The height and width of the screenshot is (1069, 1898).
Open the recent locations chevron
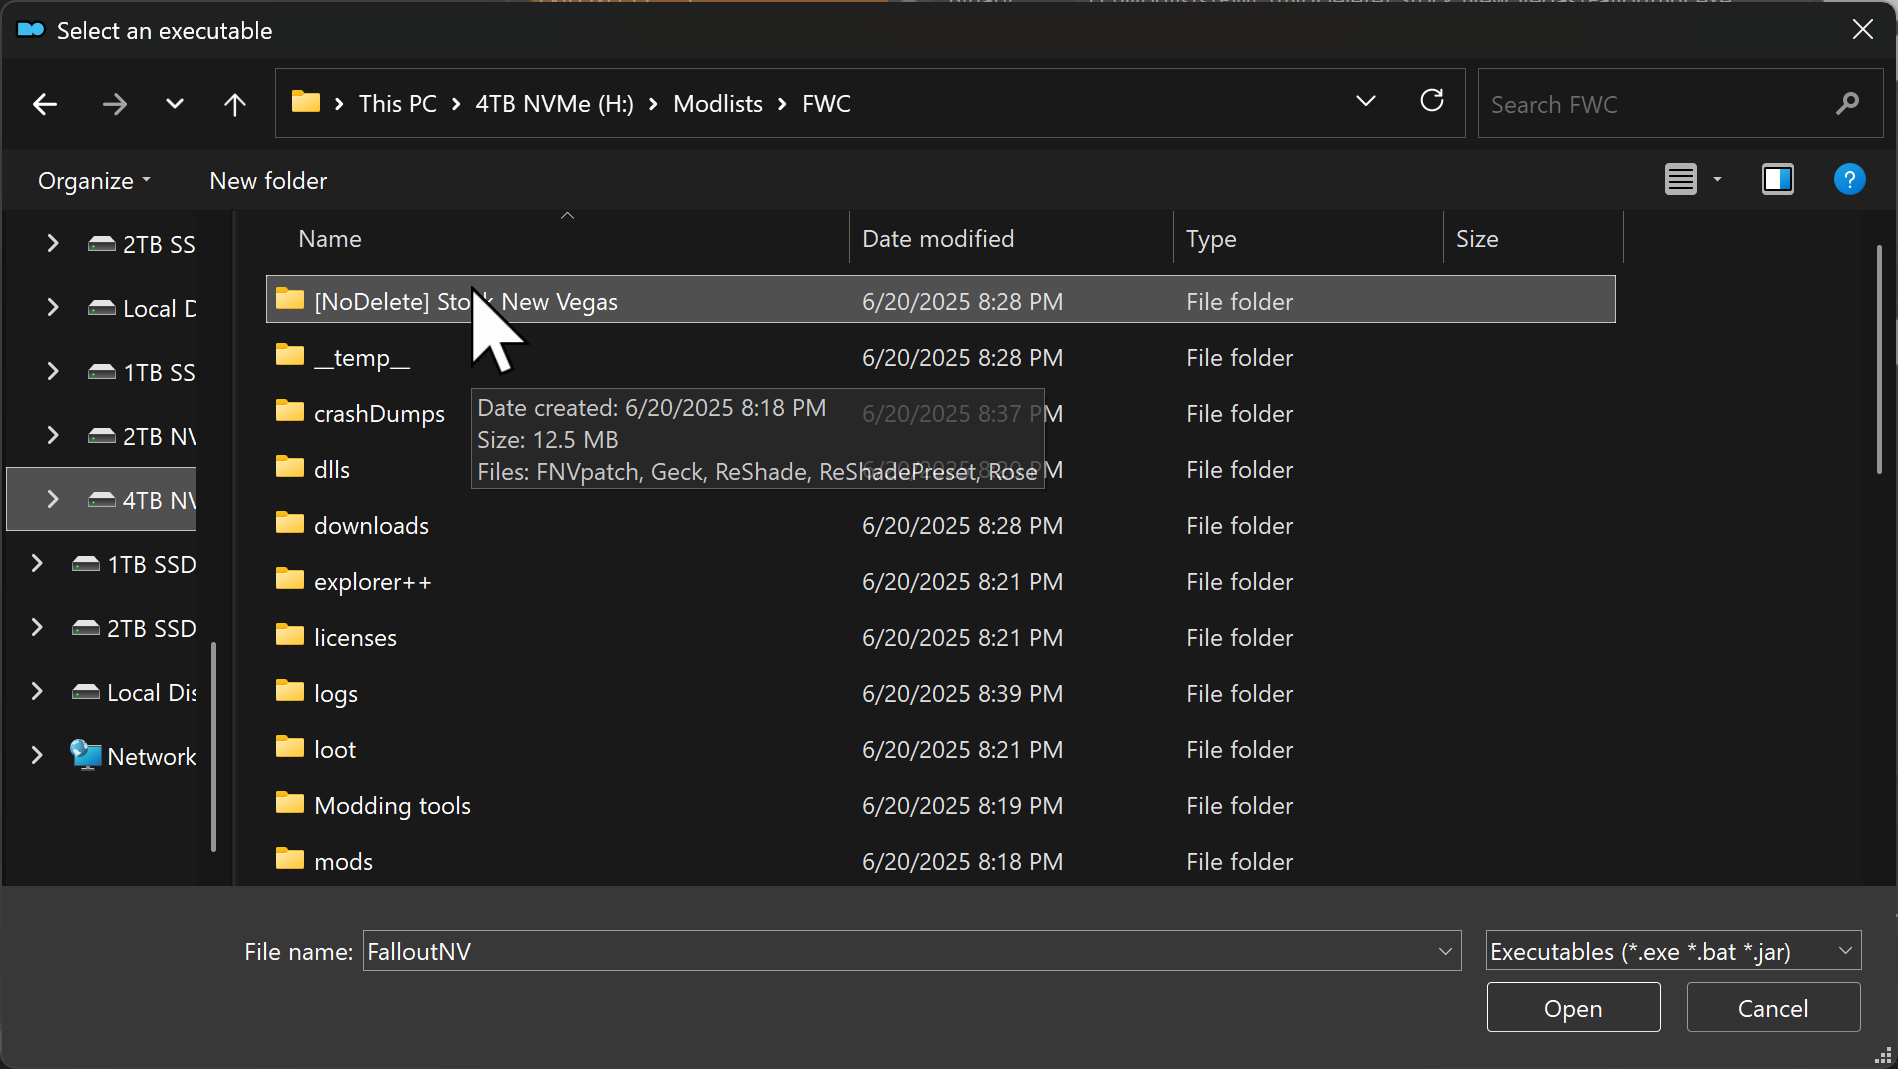pos(175,104)
